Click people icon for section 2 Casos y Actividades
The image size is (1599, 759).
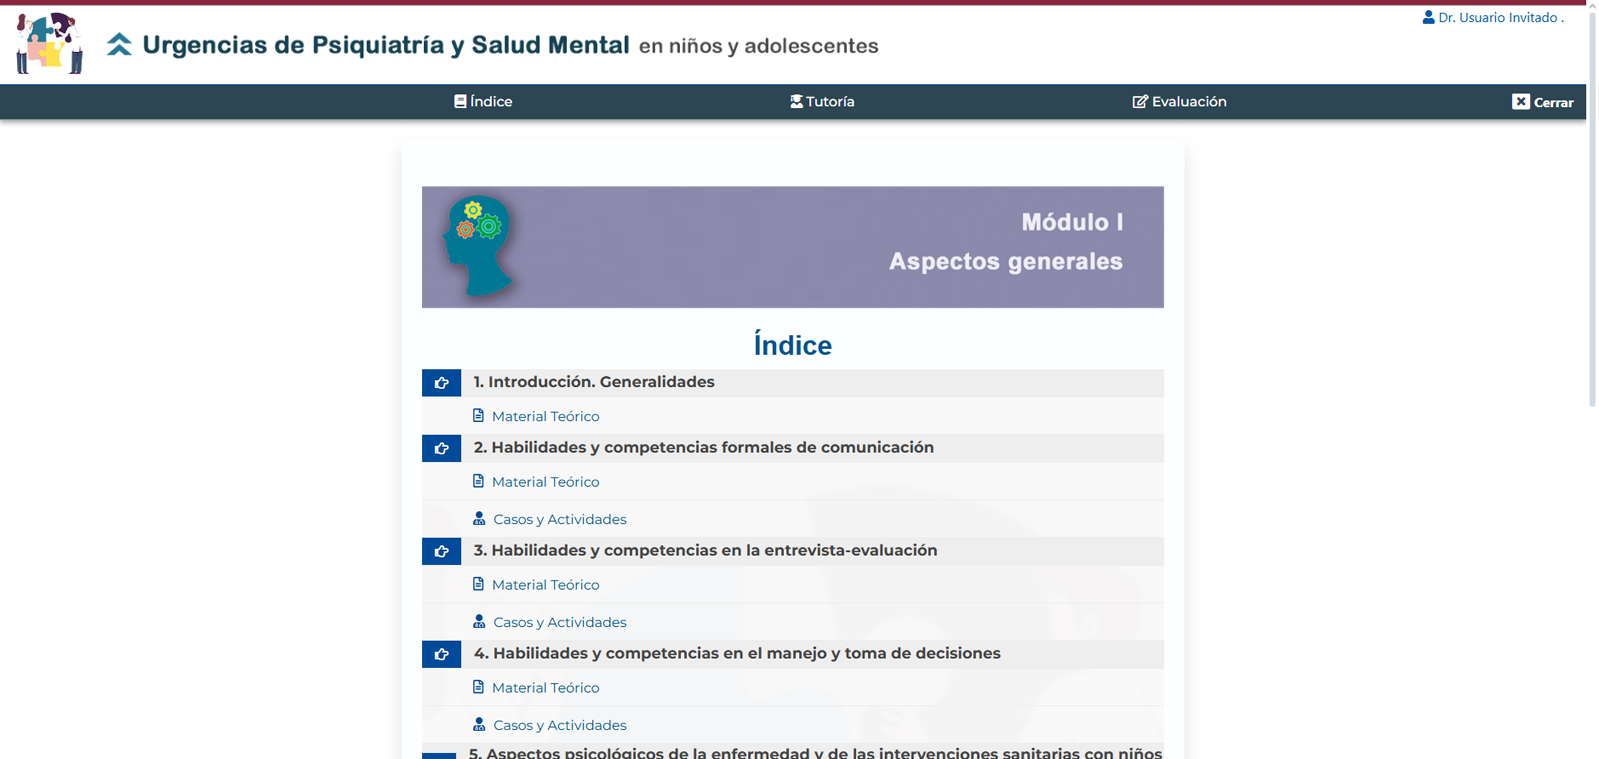coord(479,518)
